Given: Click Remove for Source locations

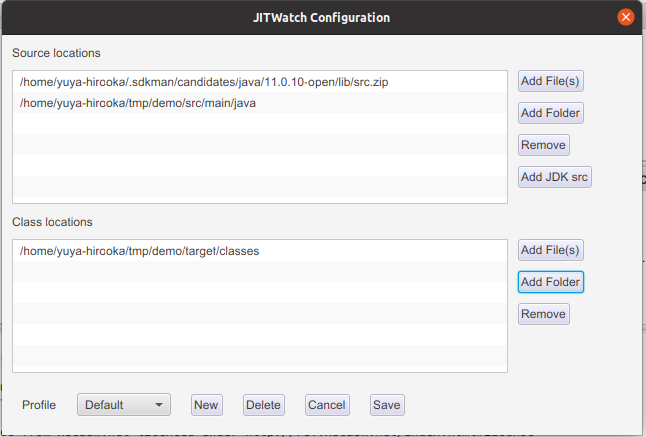Looking at the screenshot, I should tap(543, 145).
